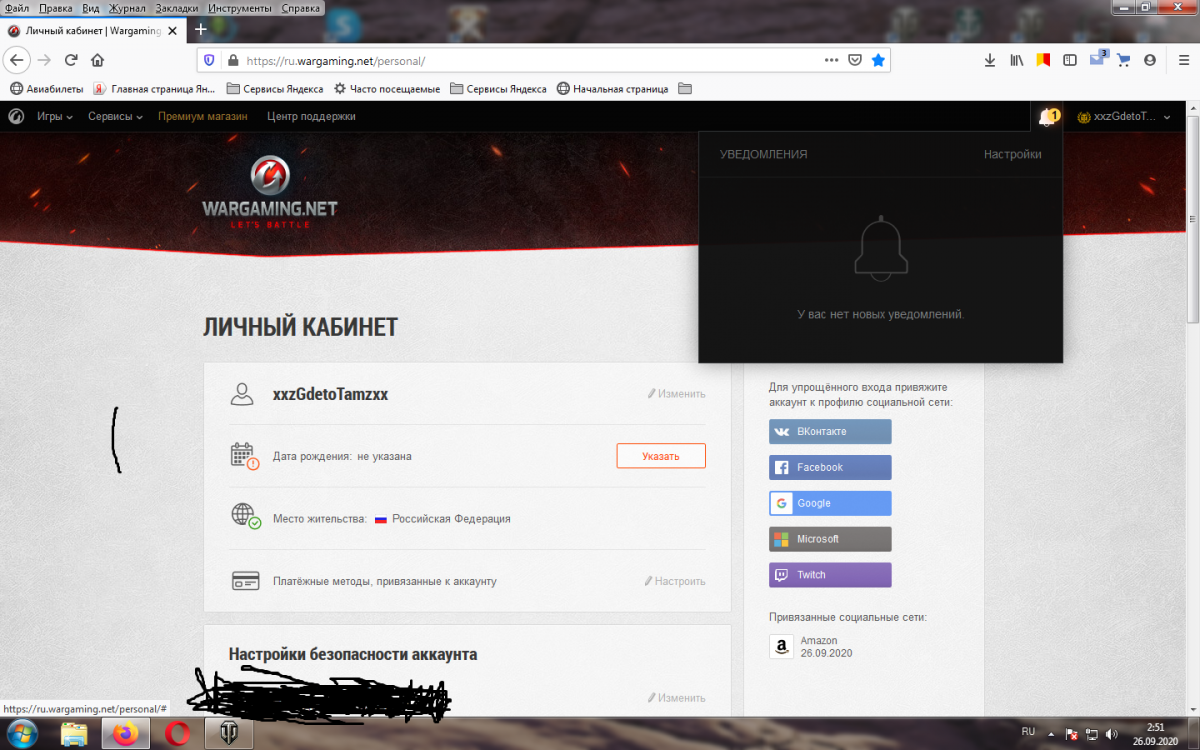
Task: Open page actions three-dots menu
Action: 831,60
